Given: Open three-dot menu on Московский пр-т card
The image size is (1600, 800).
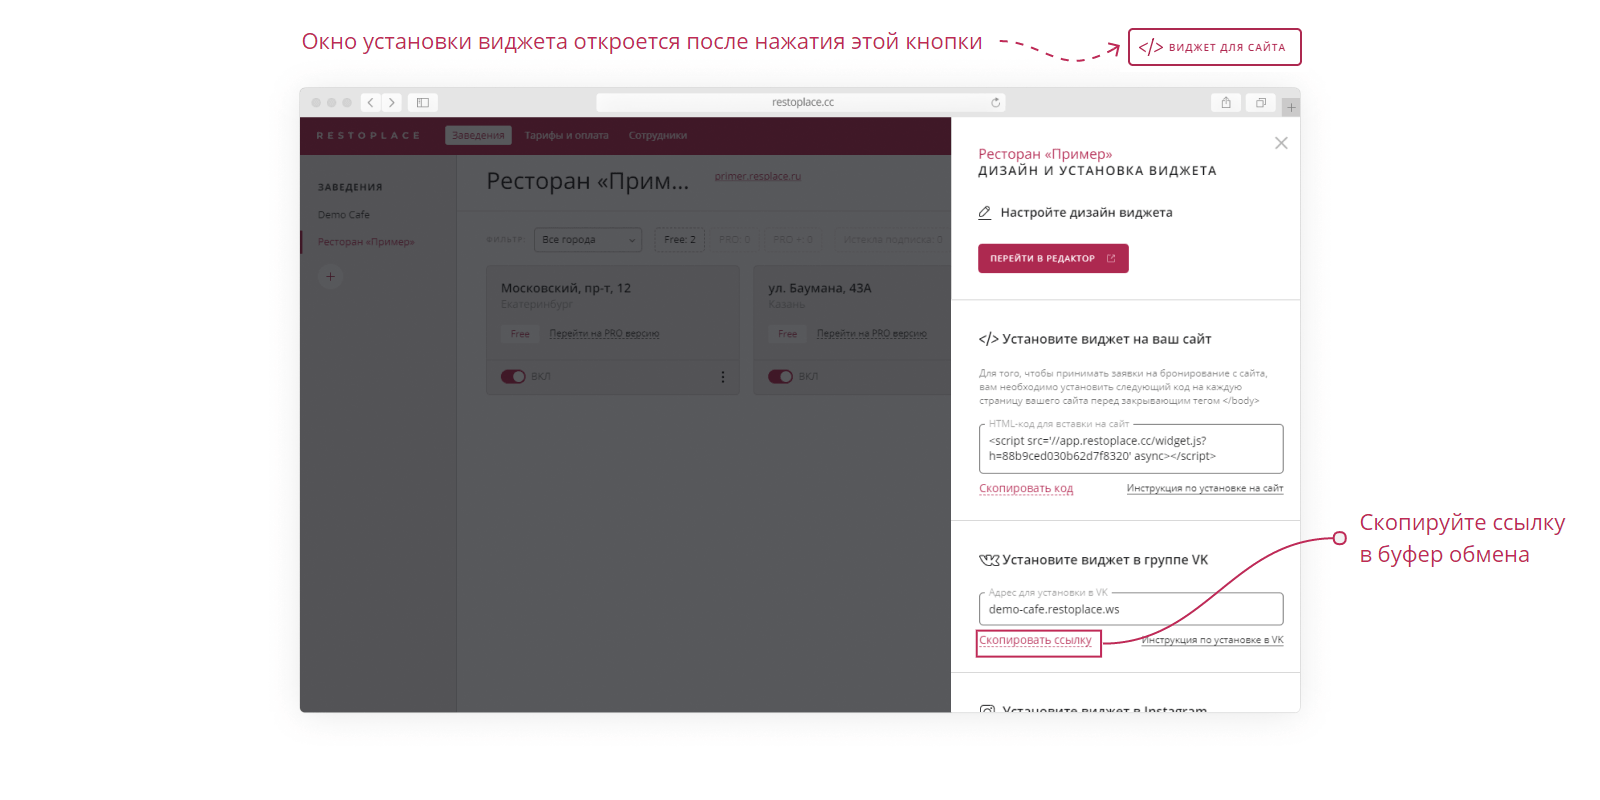Looking at the screenshot, I should [x=723, y=377].
